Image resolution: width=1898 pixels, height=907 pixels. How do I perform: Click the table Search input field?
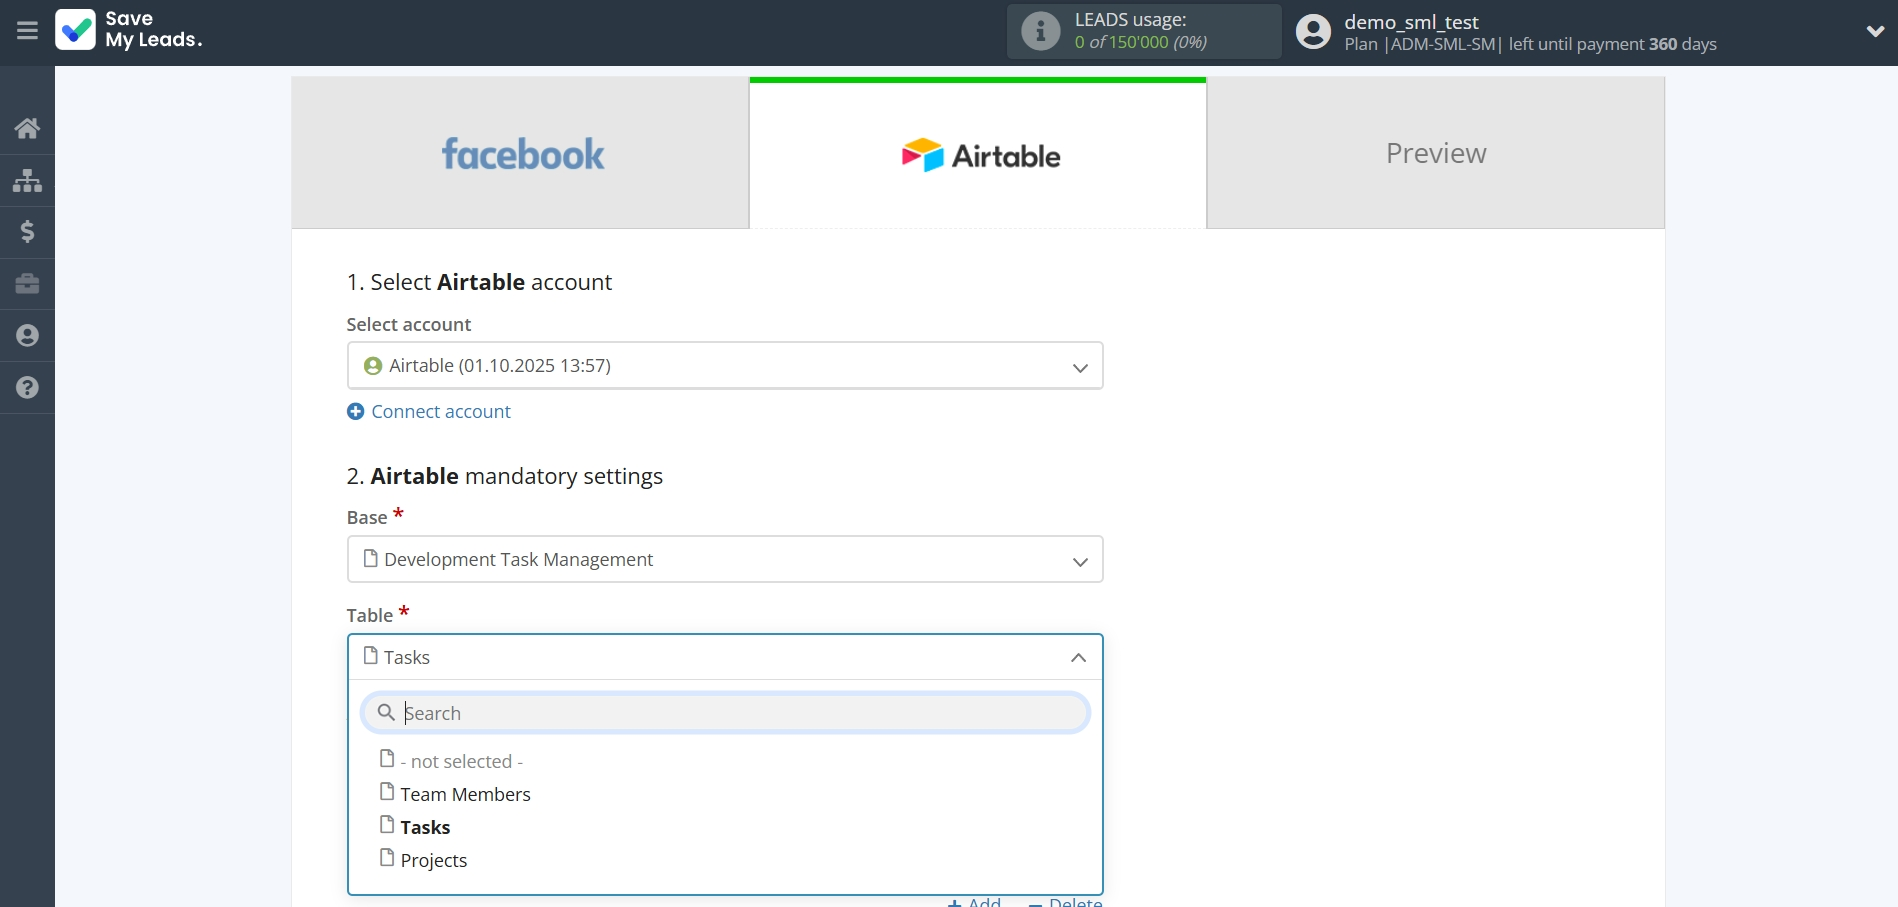pyautogui.click(x=740, y=713)
